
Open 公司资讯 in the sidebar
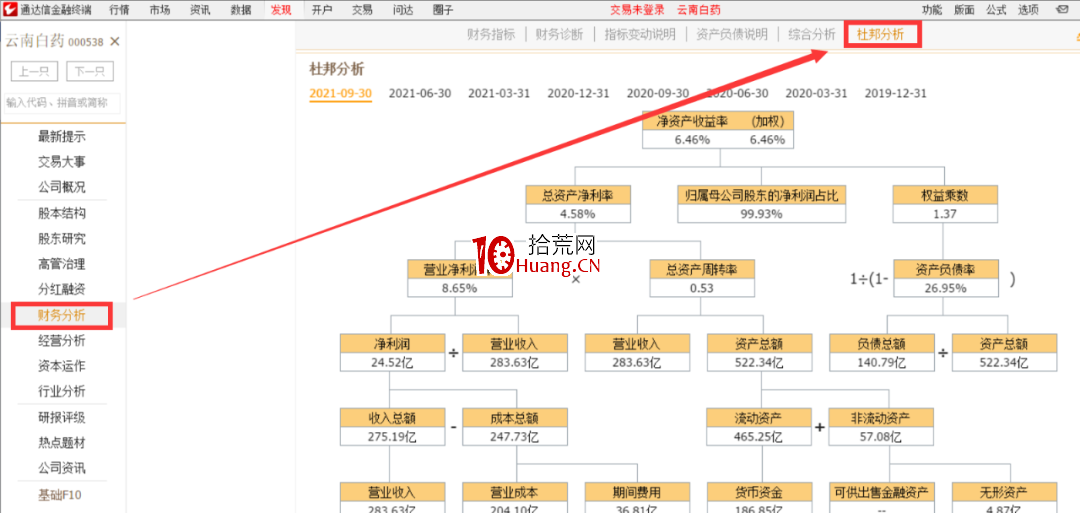click(x=62, y=468)
